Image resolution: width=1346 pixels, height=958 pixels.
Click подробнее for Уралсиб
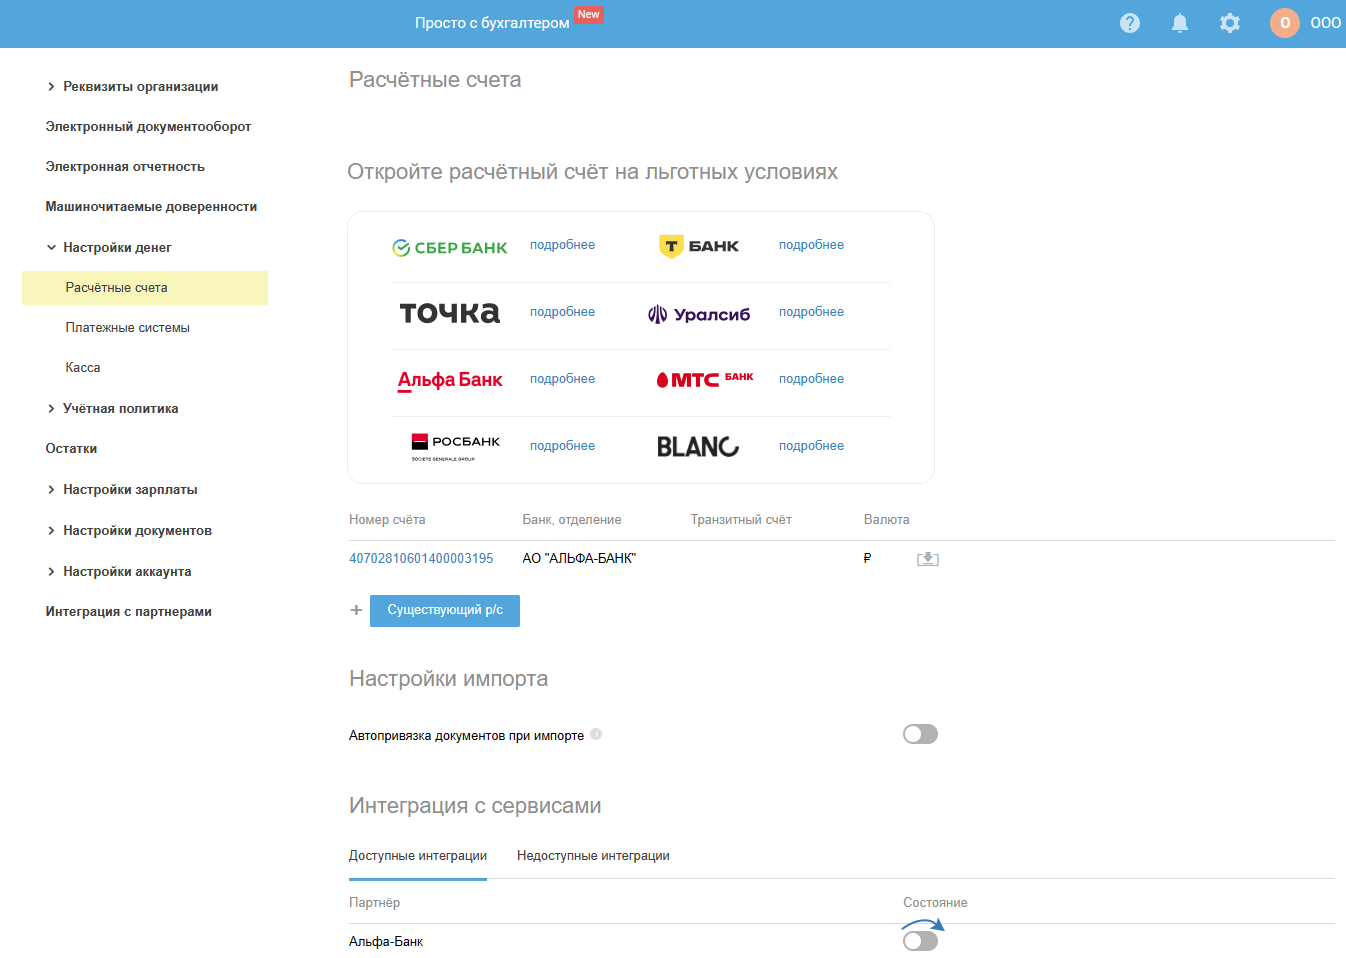coord(811,312)
